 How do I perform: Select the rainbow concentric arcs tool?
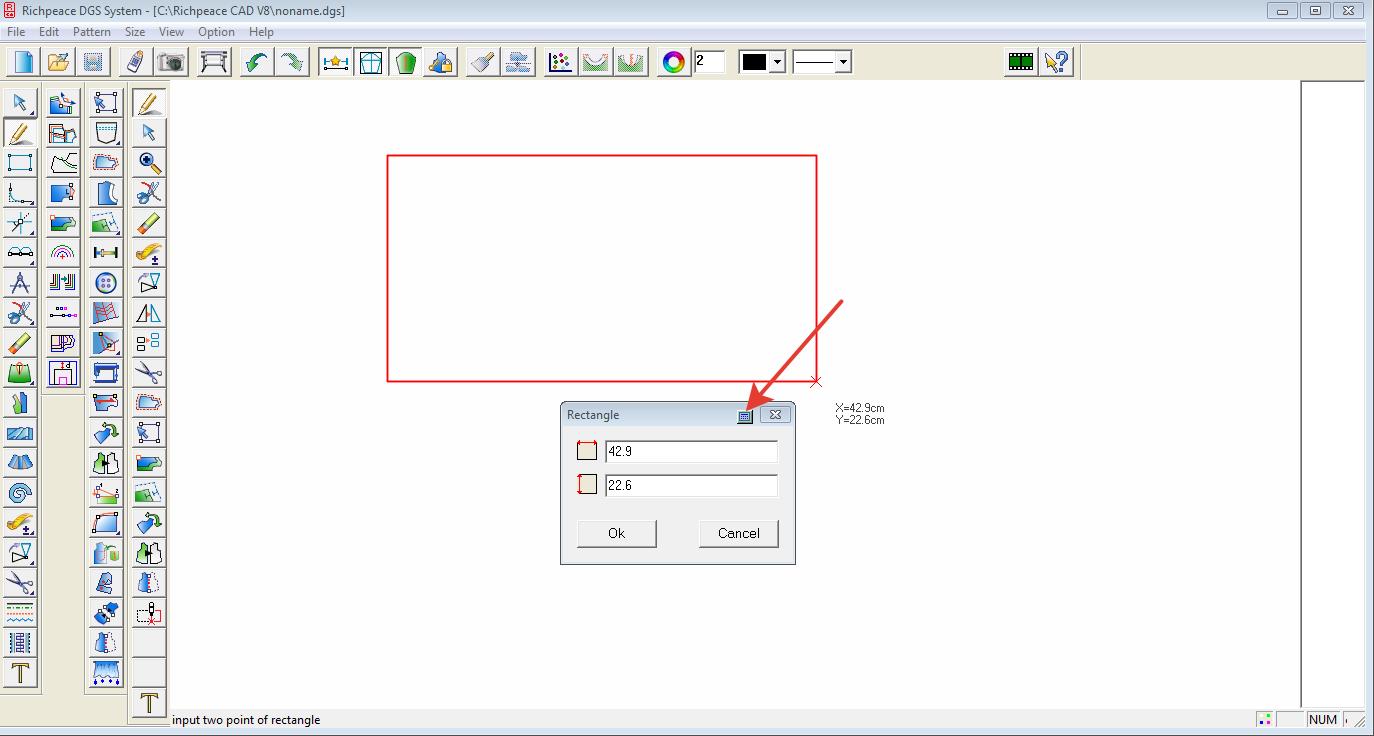click(x=63, y=252)
